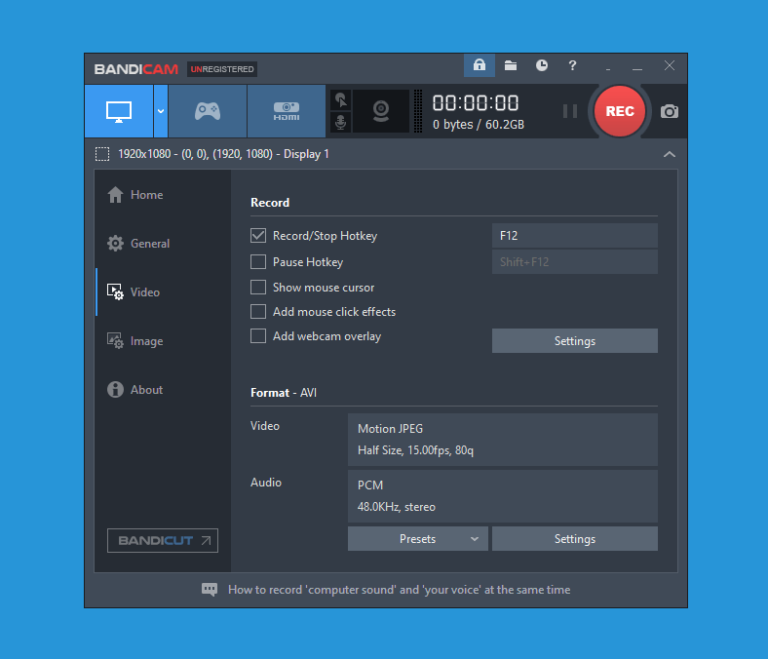Click the Record section heading
768x659 pixels.
tap(270, 202)
